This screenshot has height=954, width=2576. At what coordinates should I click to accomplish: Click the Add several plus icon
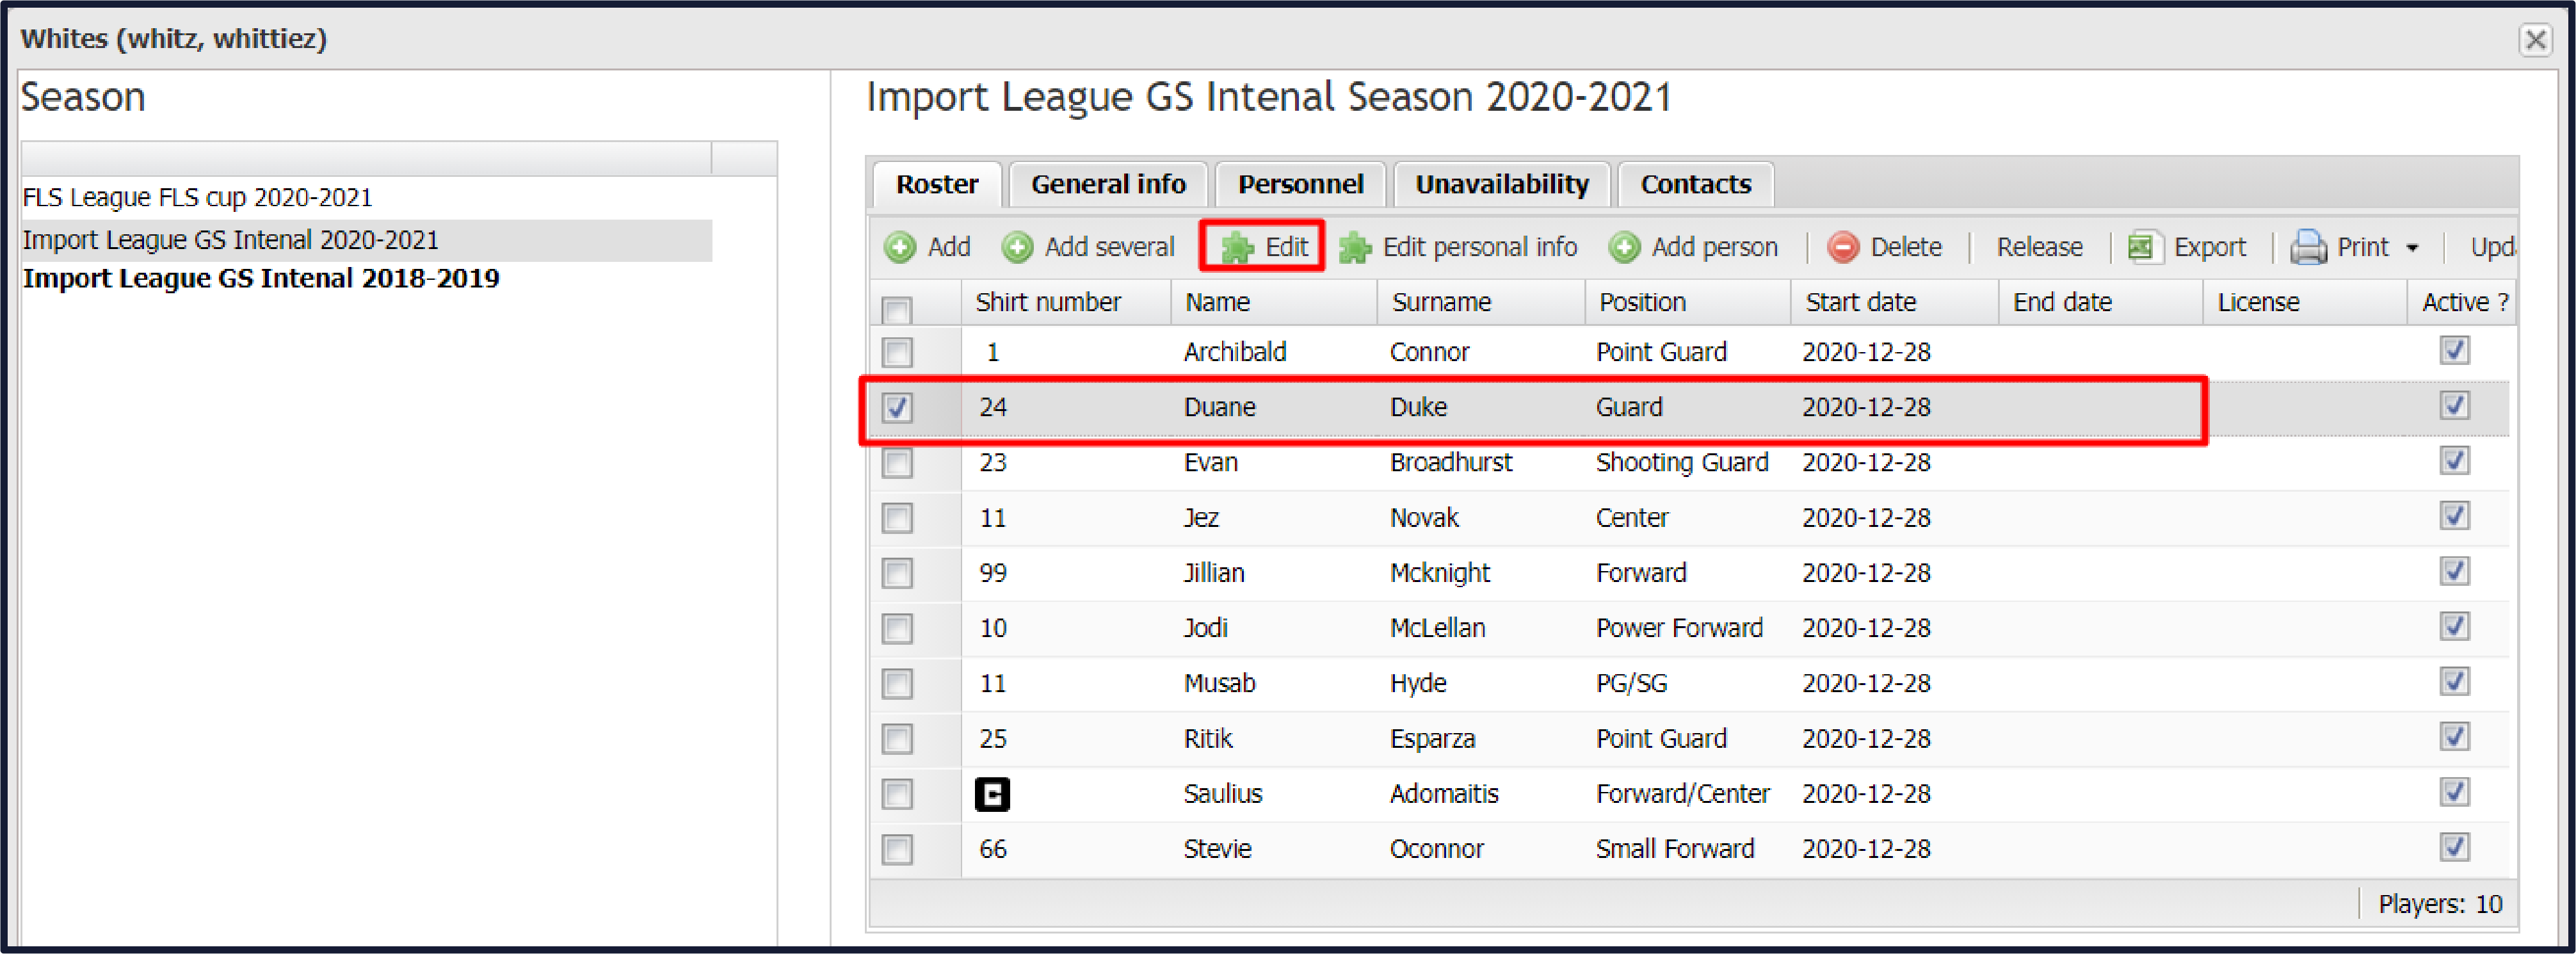(1017, 247)
